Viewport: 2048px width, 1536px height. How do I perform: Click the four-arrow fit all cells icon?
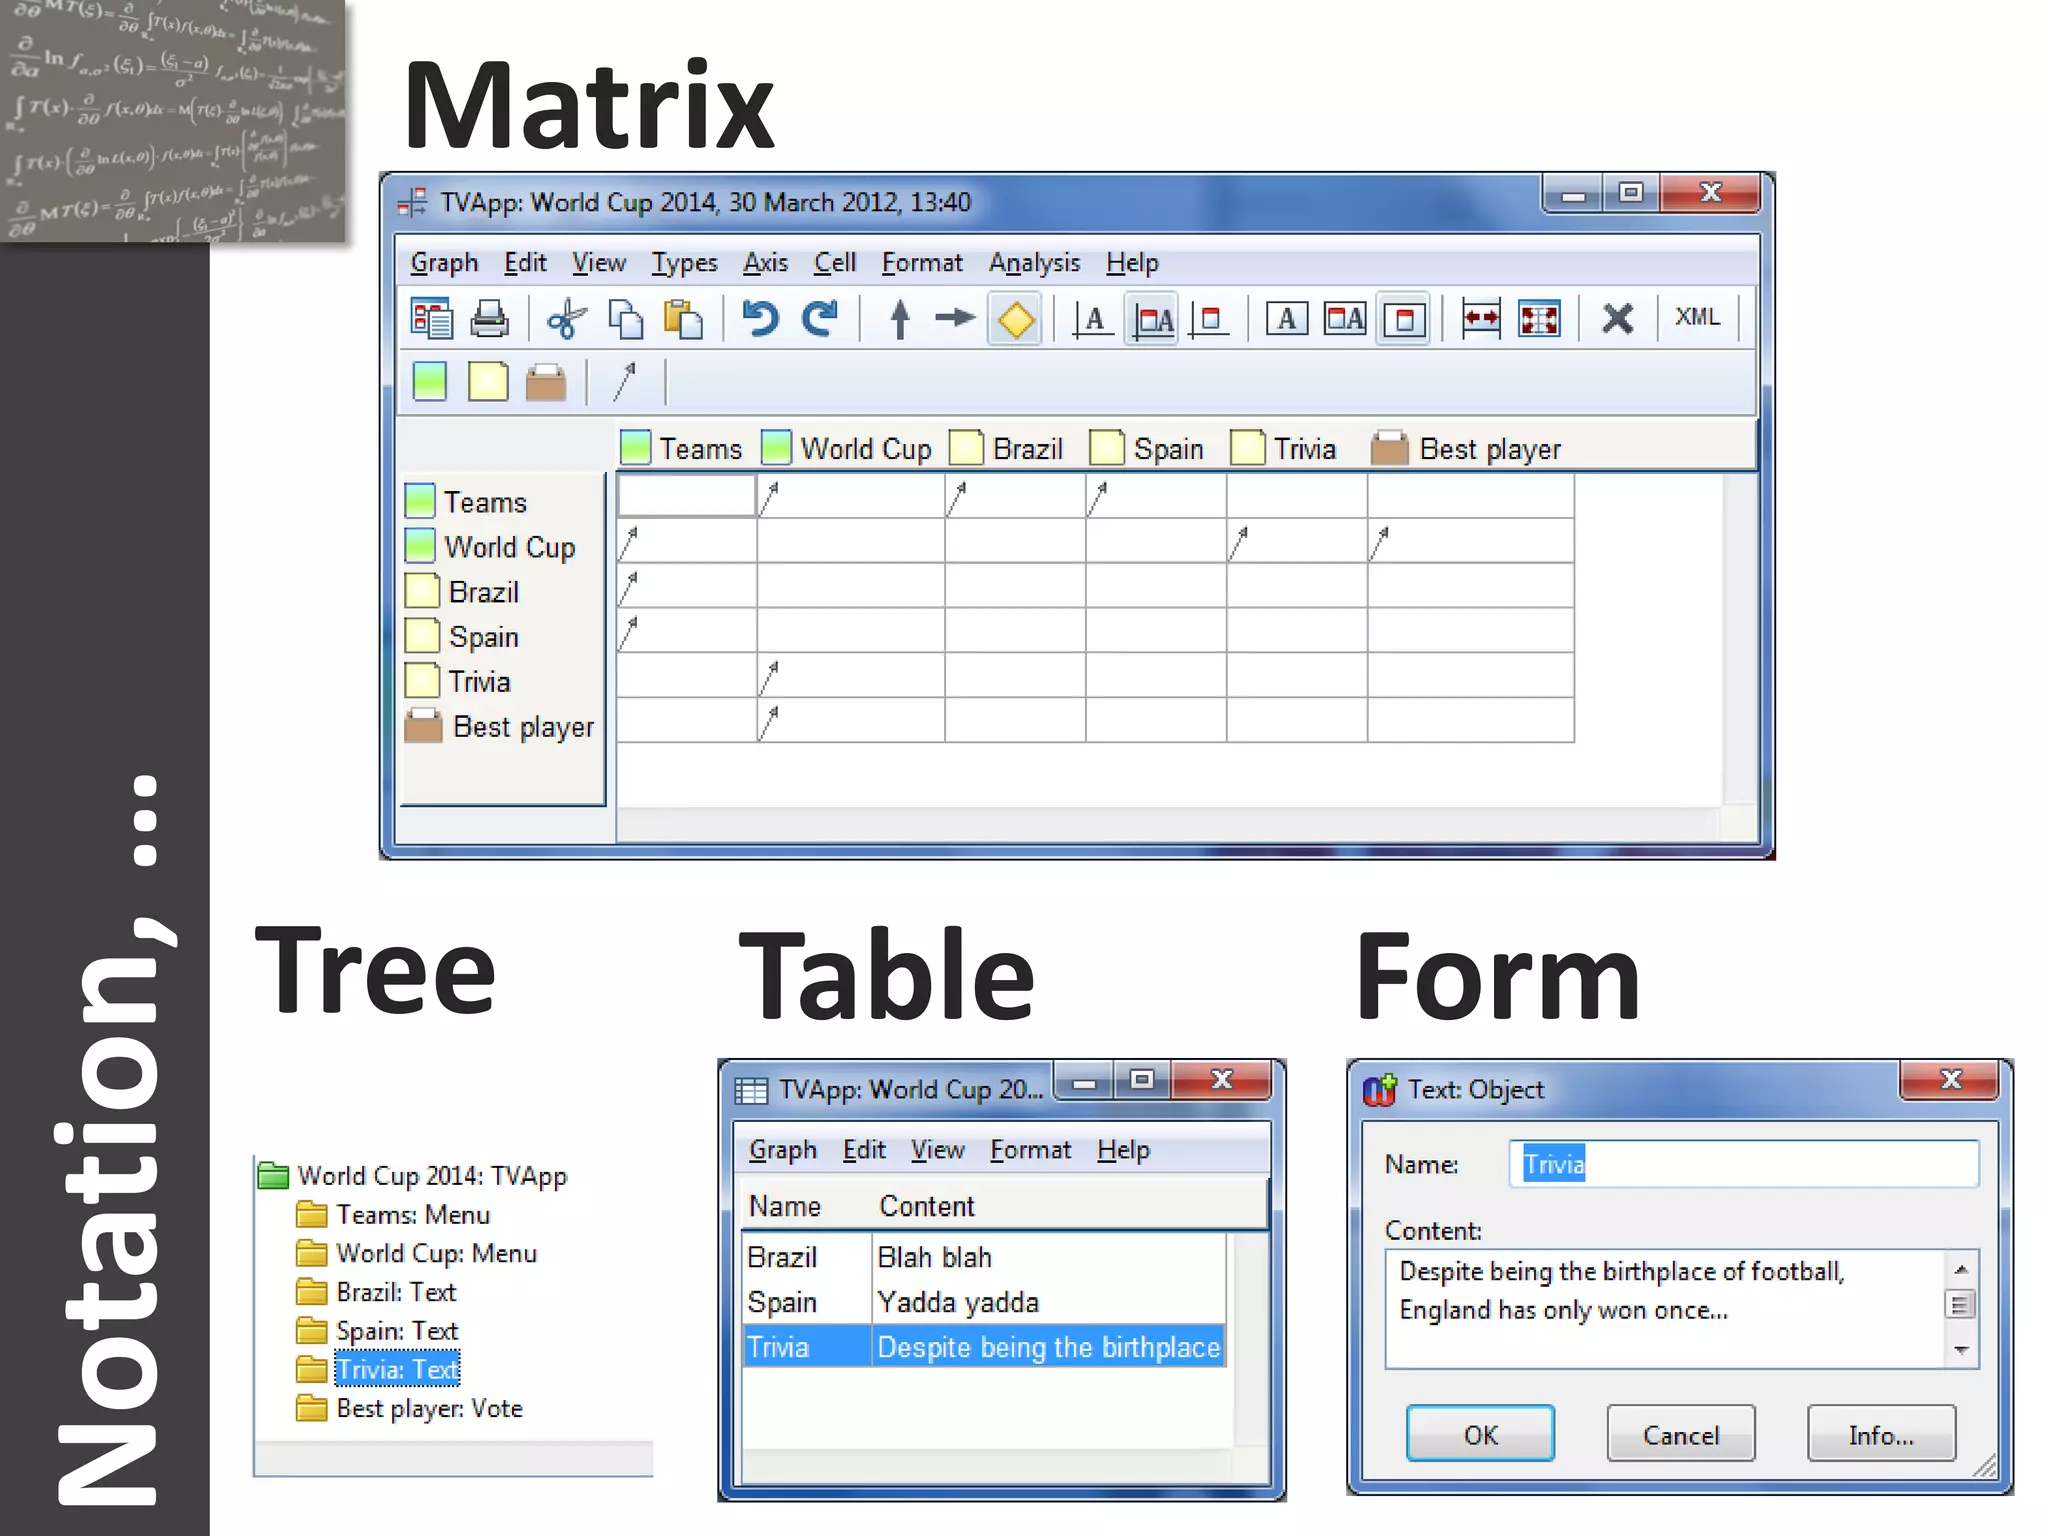click(1539, 319)
